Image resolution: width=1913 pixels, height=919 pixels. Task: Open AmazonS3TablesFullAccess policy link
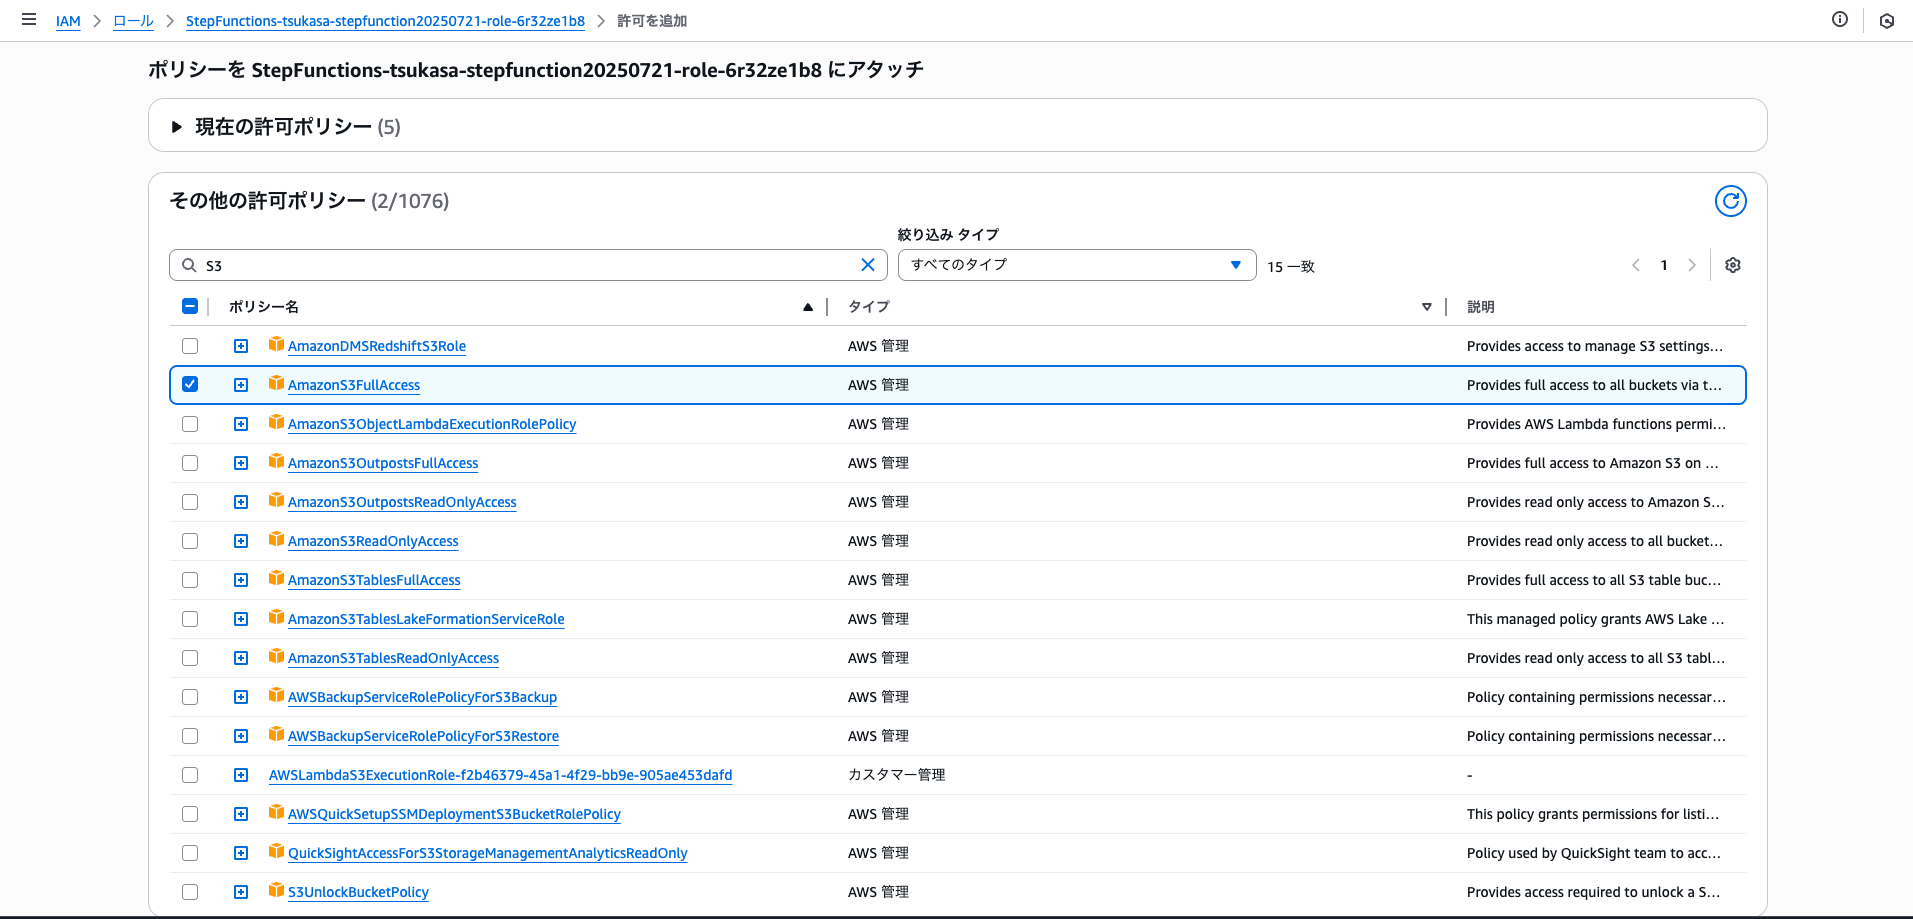(374, 580)
